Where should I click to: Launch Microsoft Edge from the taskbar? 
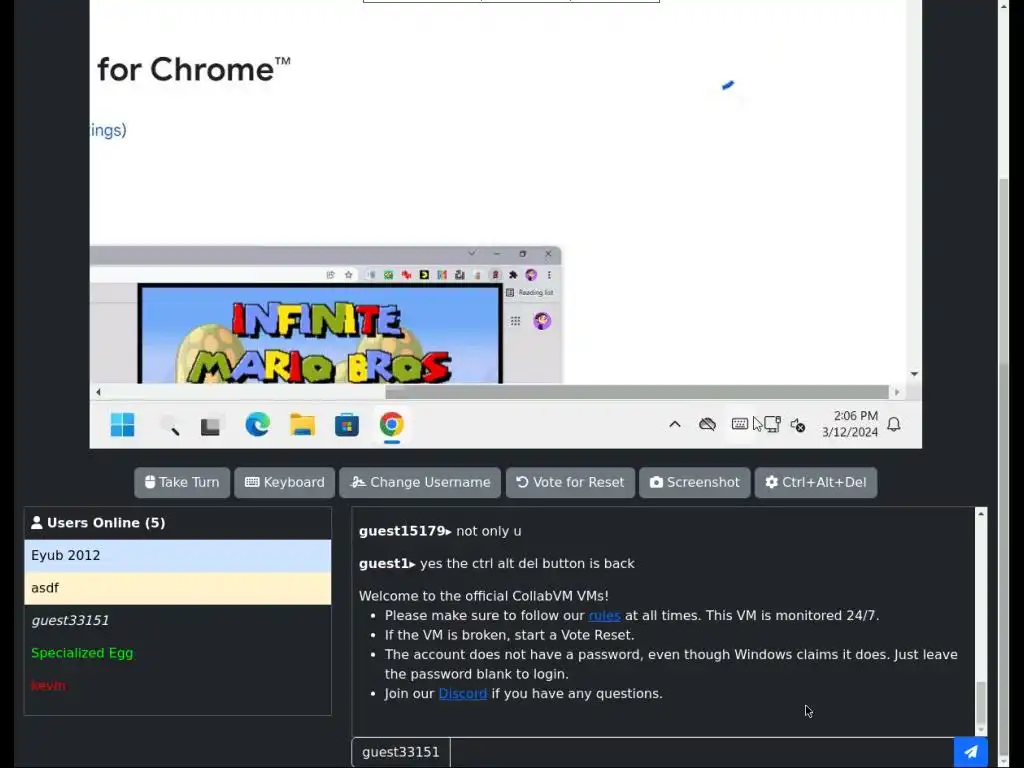coord(257,425)
